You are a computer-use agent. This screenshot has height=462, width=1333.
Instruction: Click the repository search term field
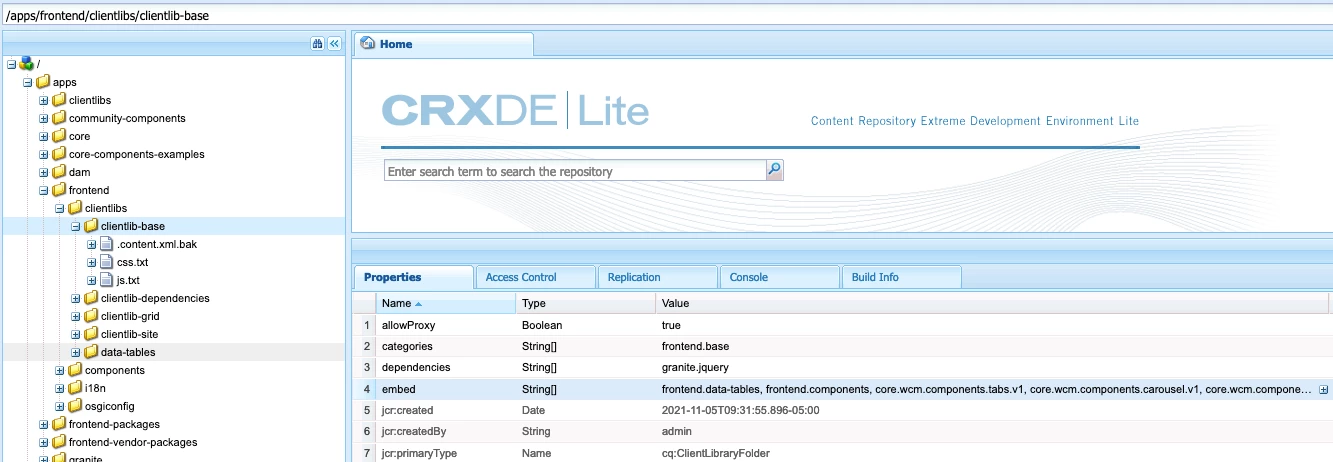click(575, 171)
